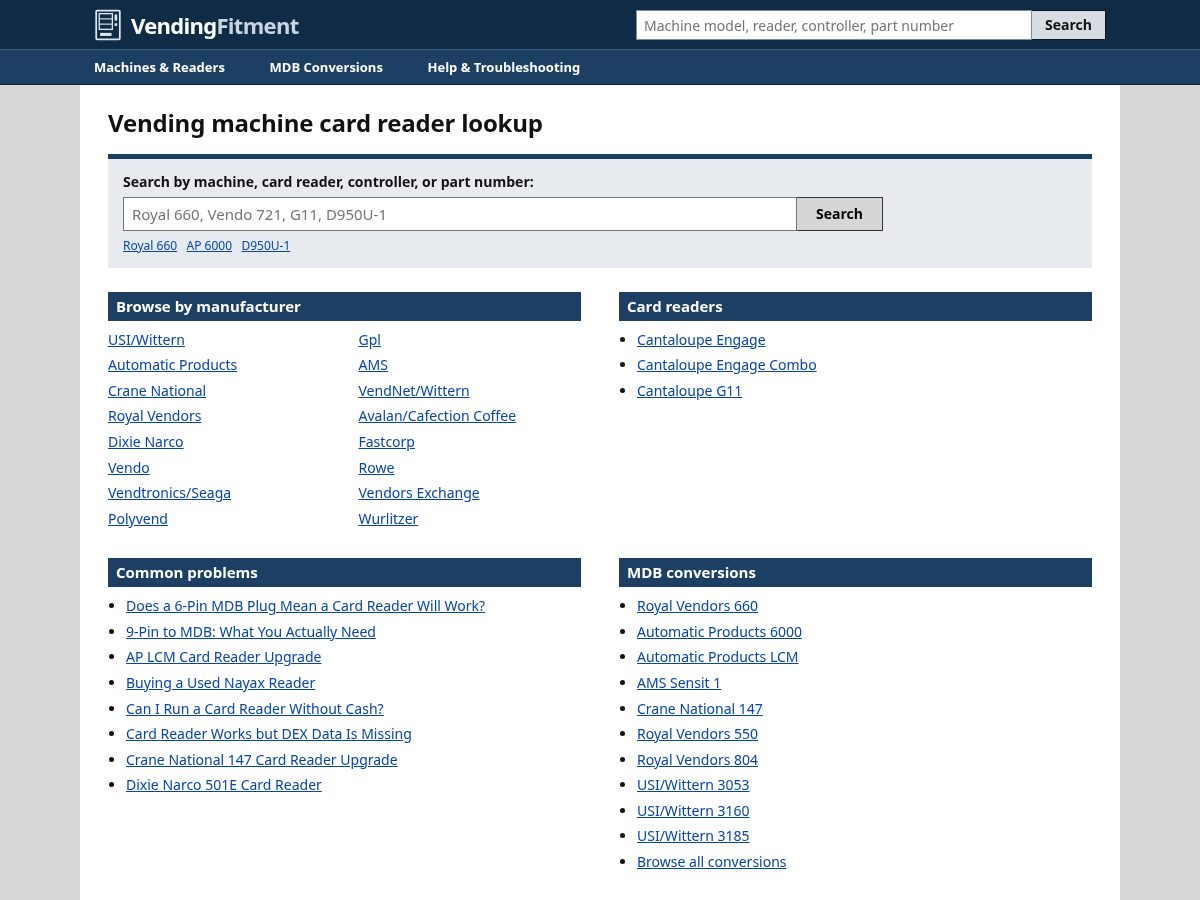Browse Gpl manufacturer

pyautogui.click(x=370, y=340)
